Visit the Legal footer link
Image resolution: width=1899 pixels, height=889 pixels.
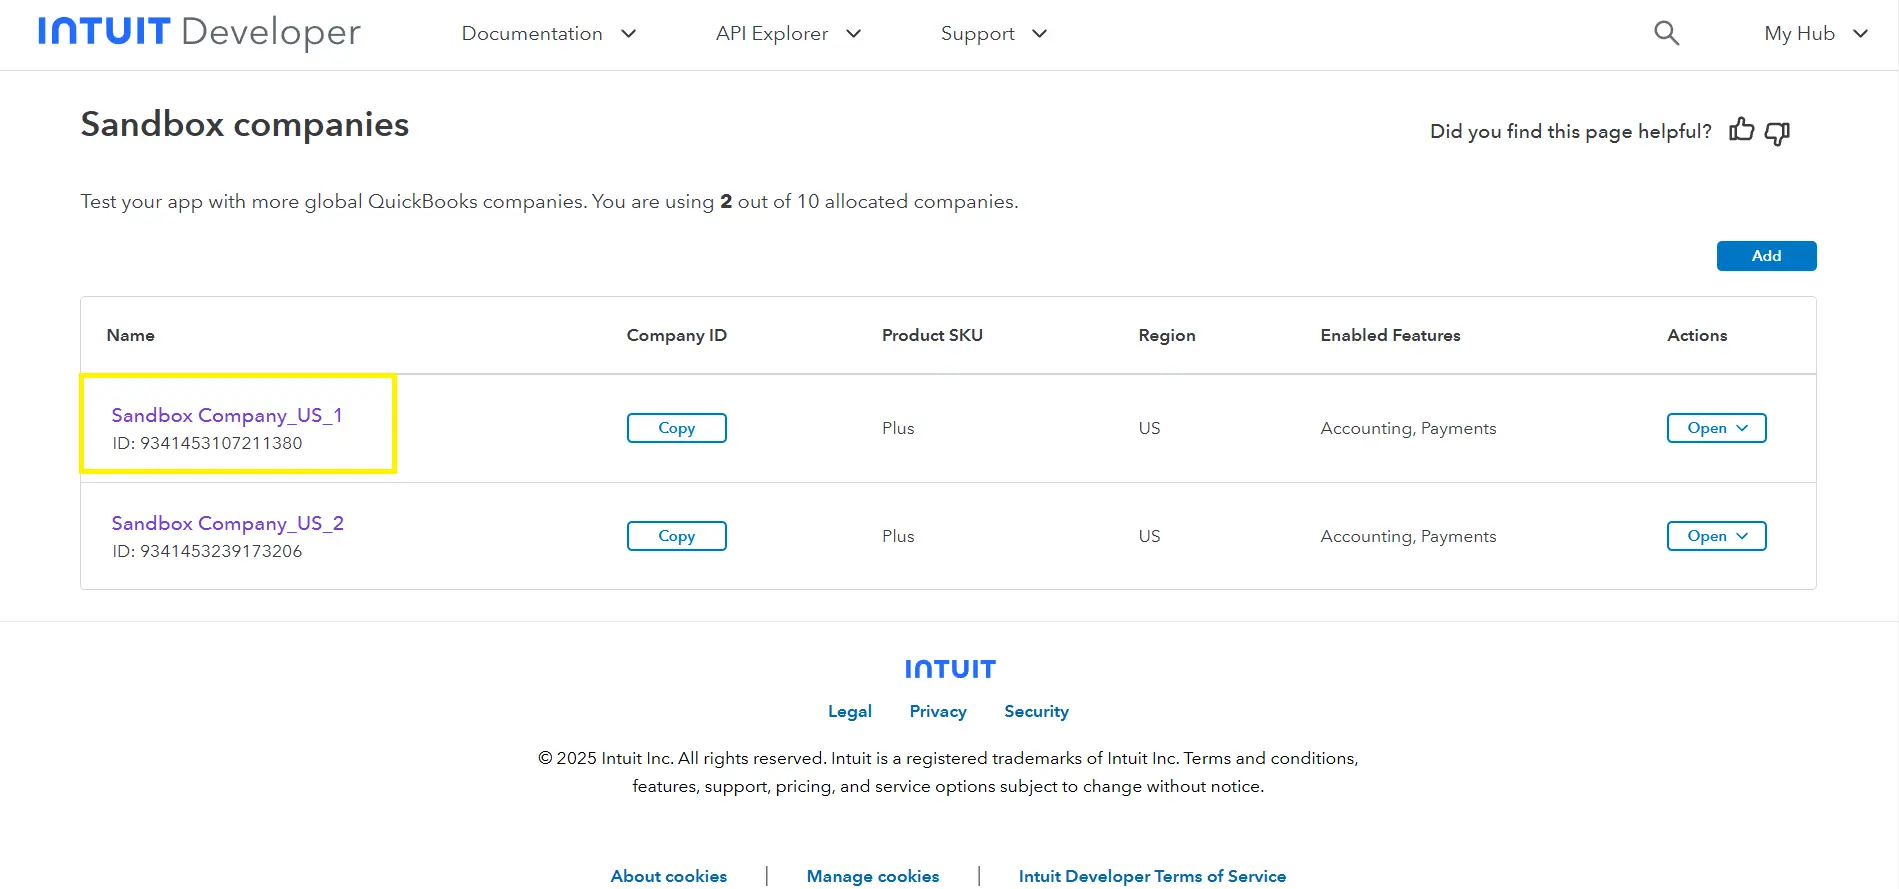[x=850, y=711]
